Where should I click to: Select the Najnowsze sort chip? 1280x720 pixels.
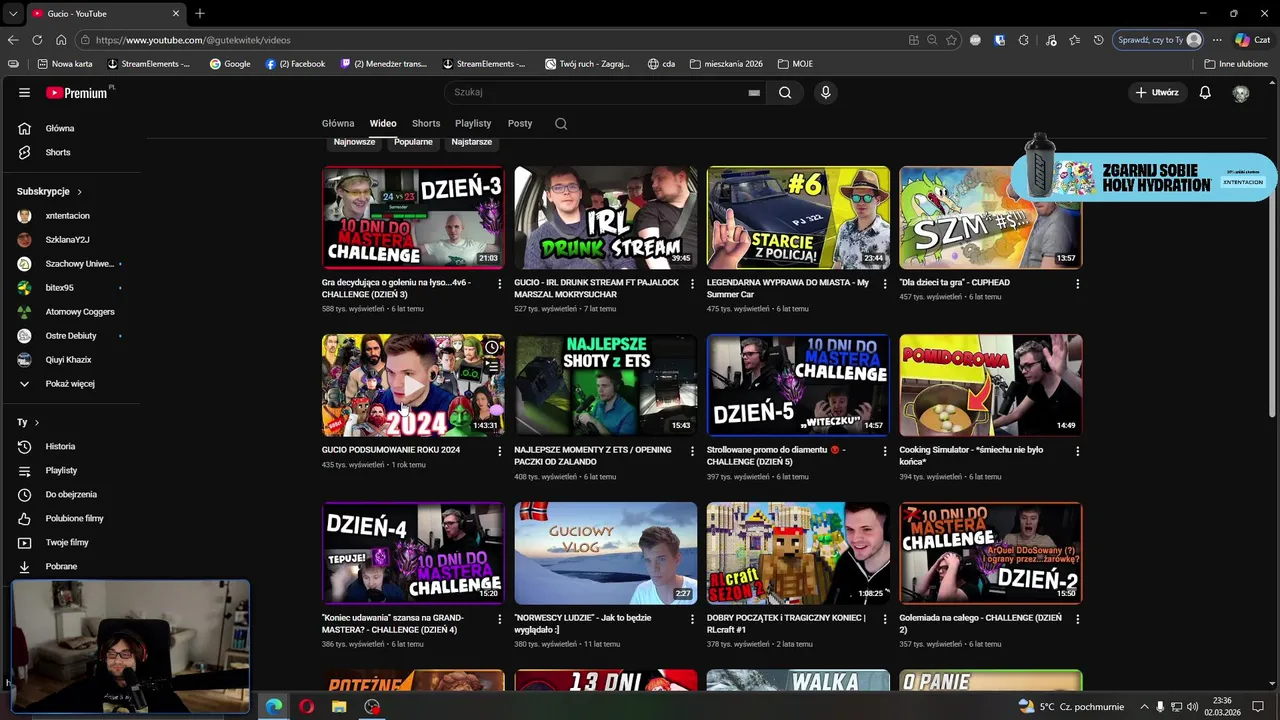click(354, 142)
